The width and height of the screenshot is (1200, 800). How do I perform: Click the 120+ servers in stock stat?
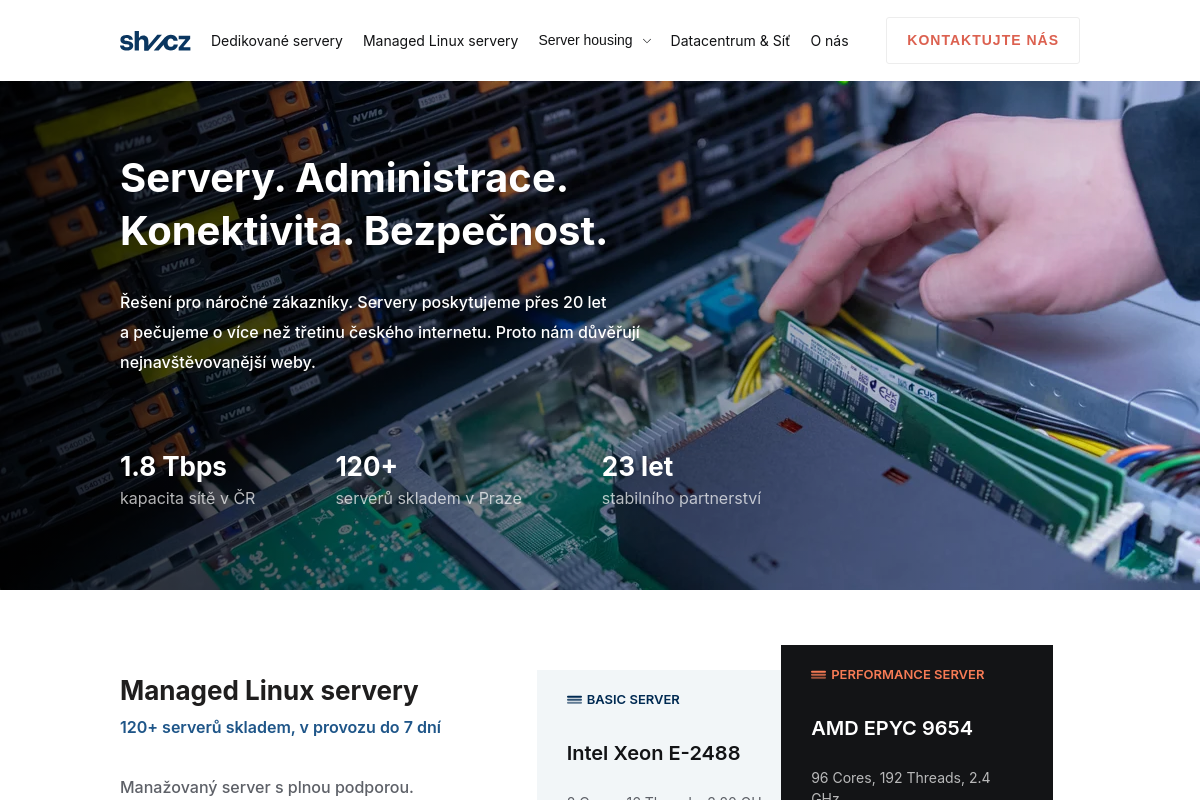pos(428,481)
